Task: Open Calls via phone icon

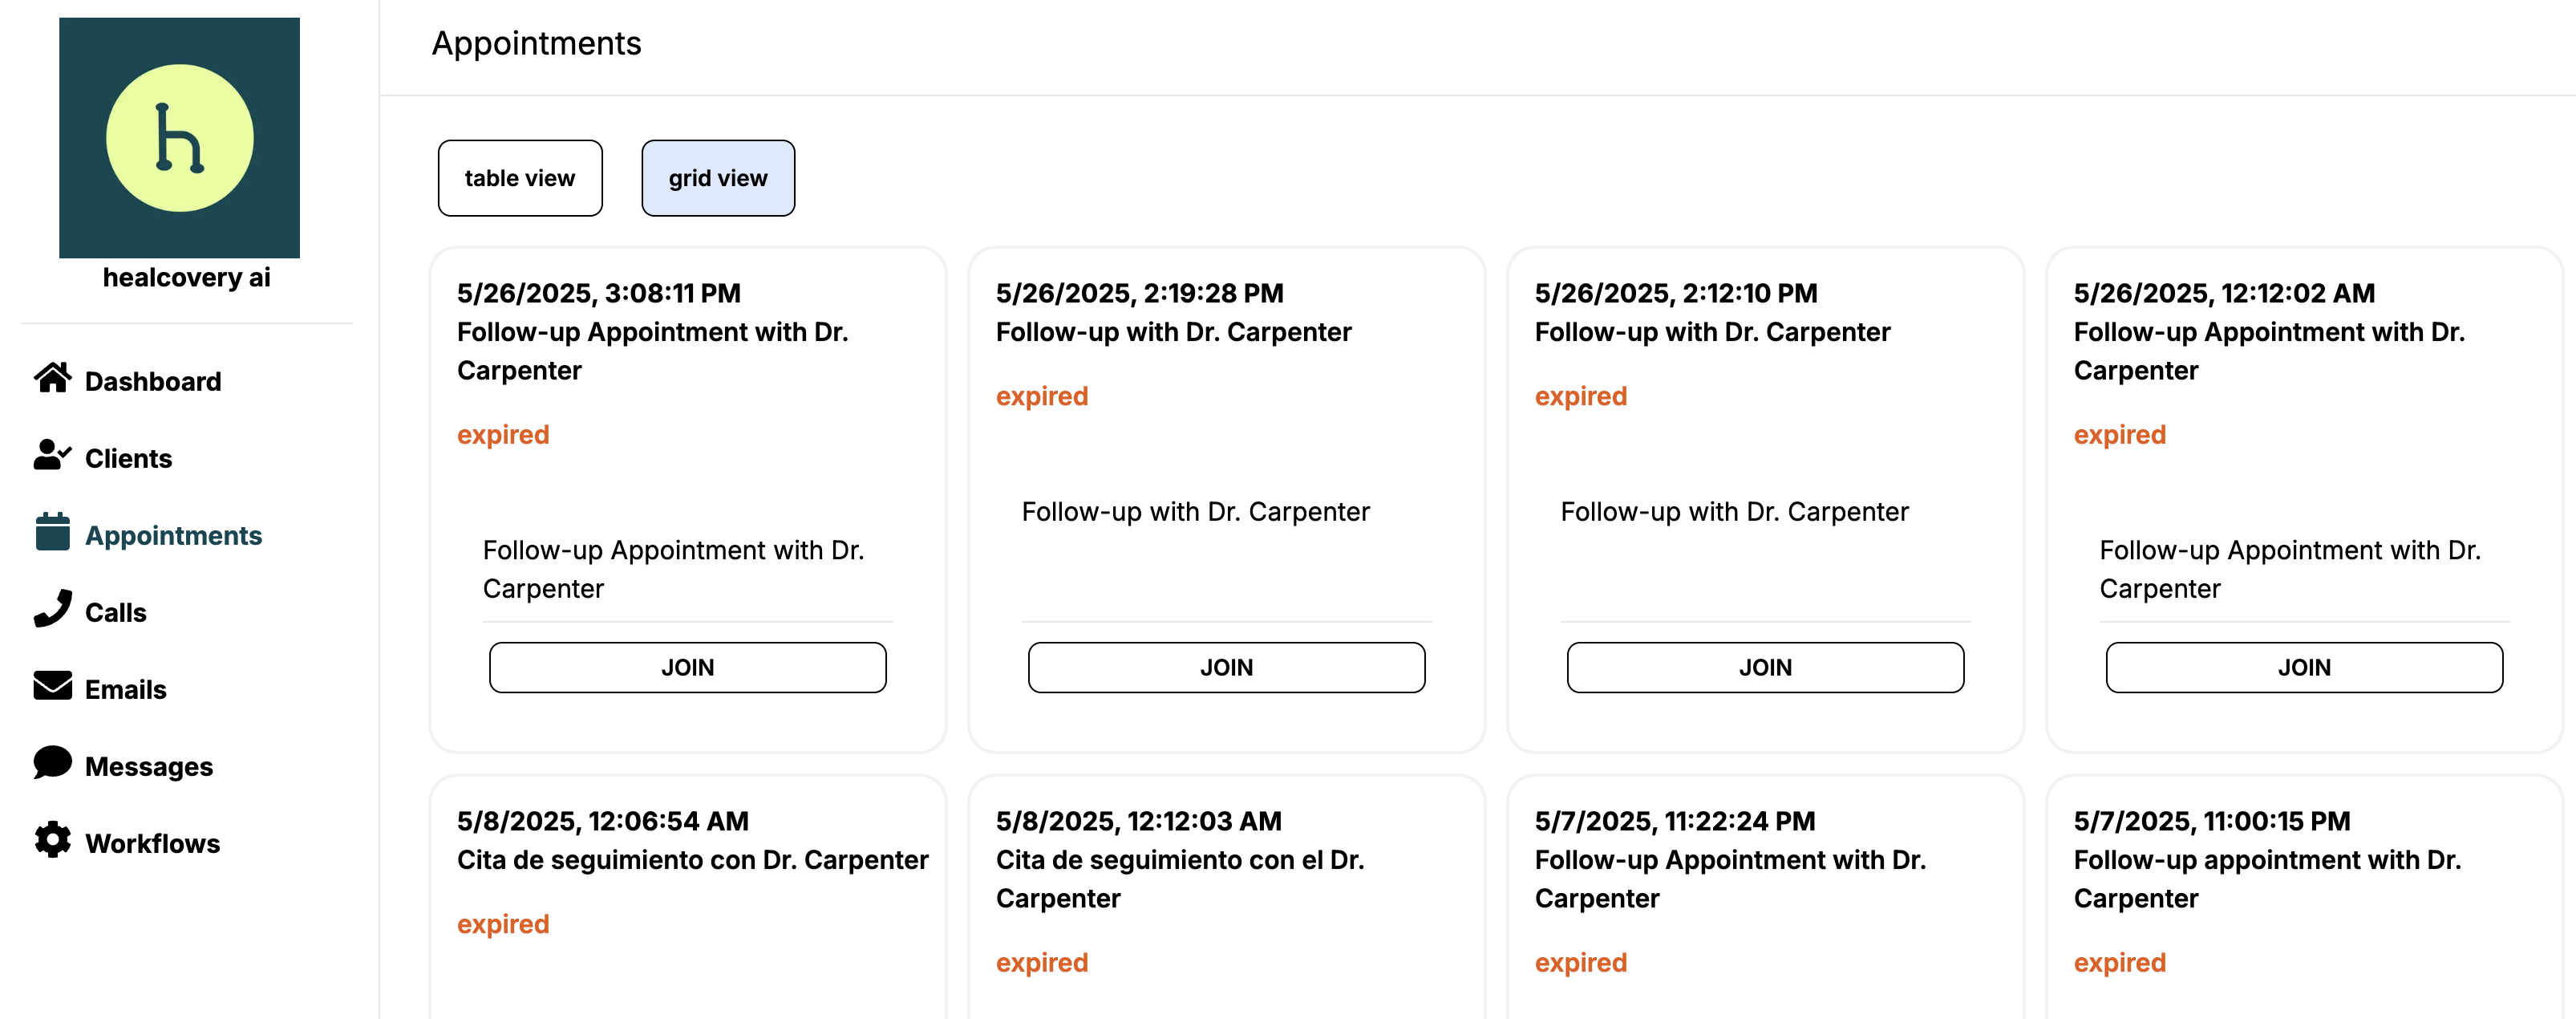Action: pos(52,610)
